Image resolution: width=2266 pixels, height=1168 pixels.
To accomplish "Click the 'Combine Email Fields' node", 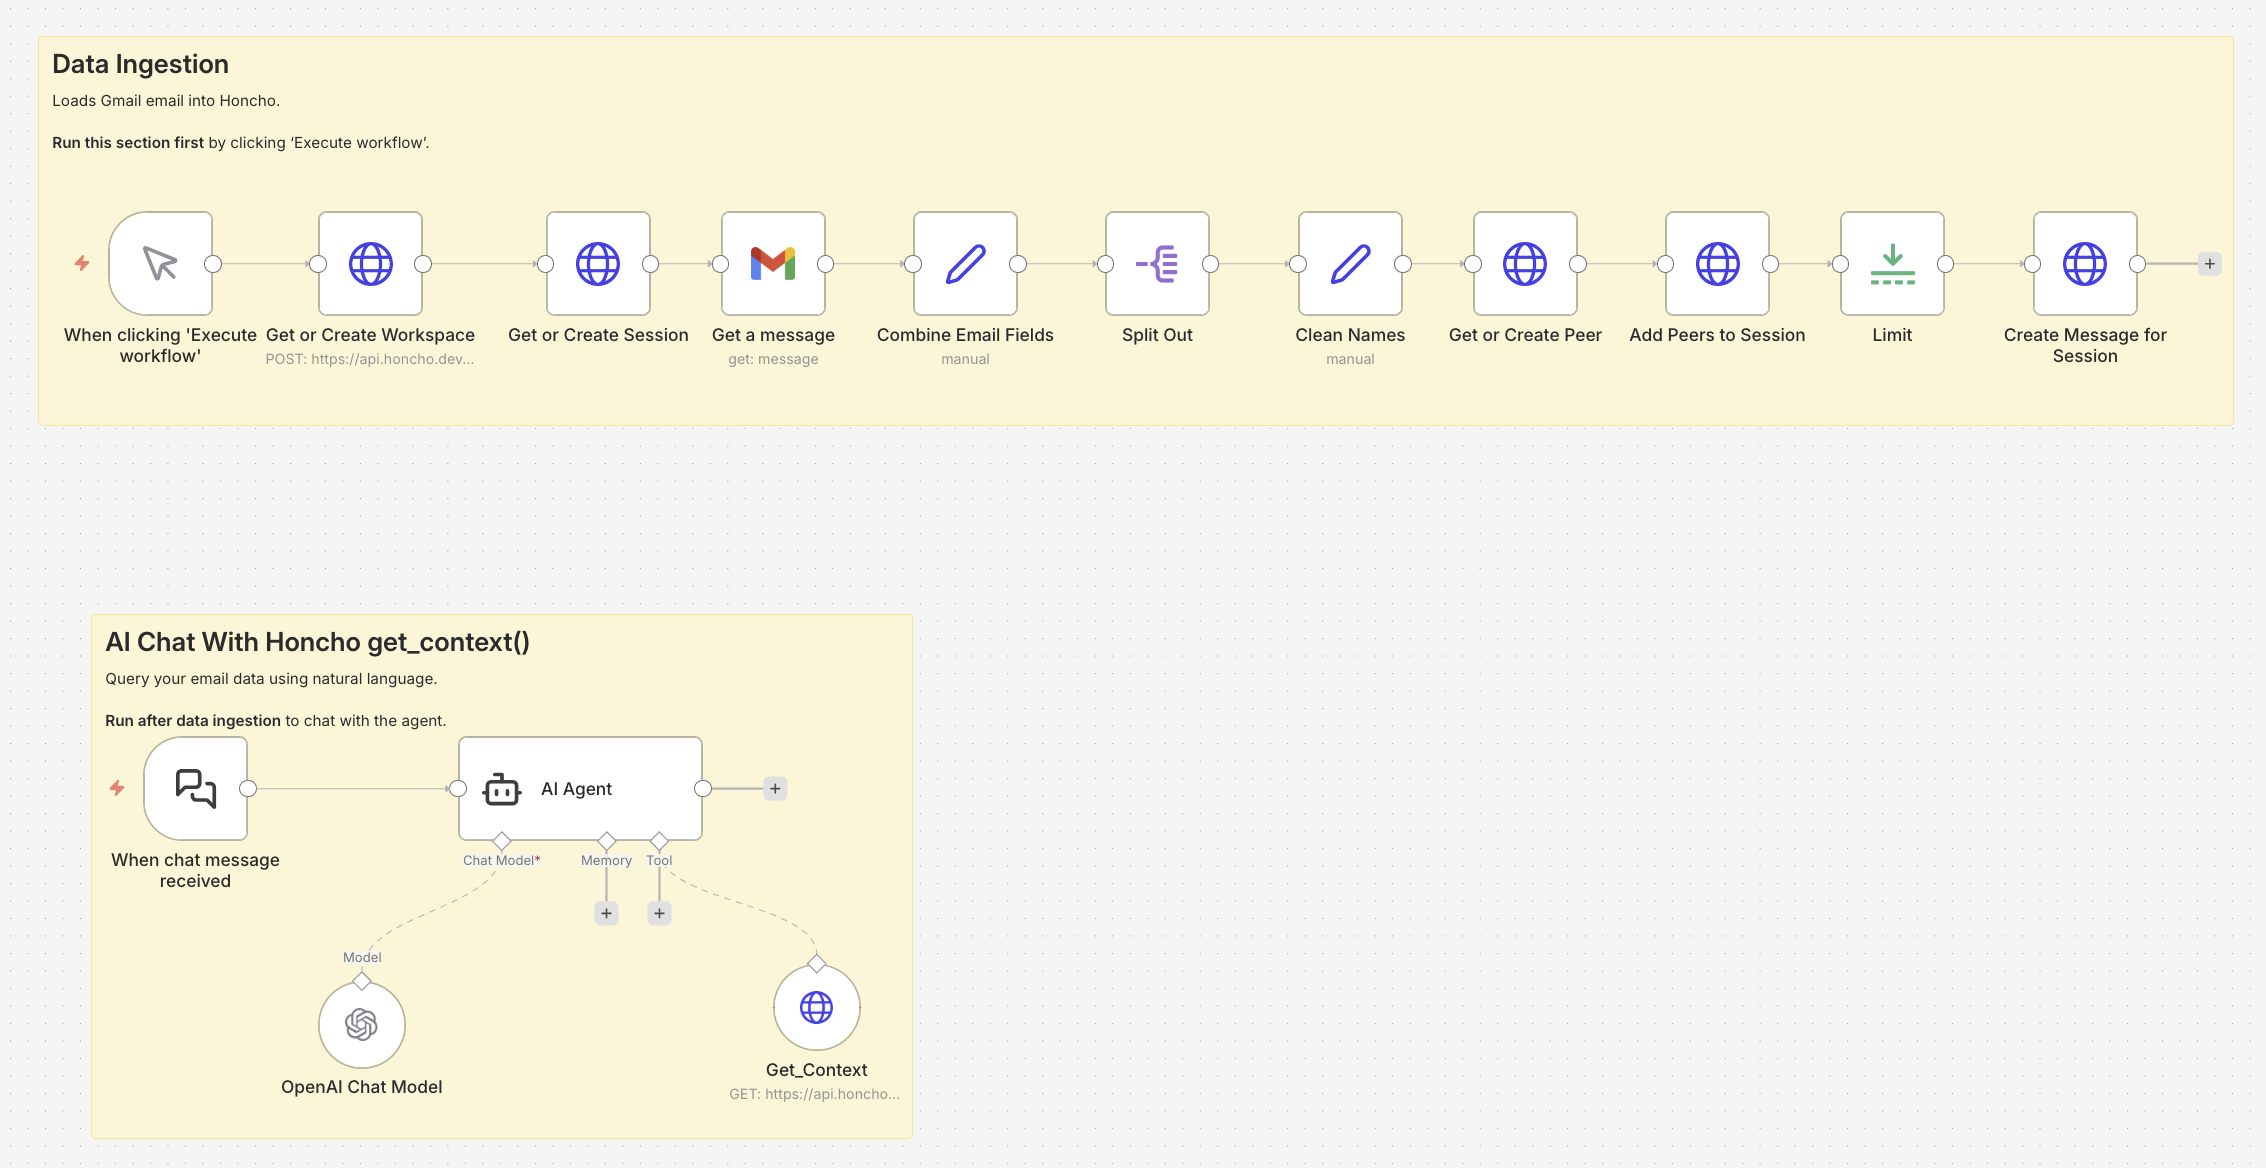I will pos(964,264).
